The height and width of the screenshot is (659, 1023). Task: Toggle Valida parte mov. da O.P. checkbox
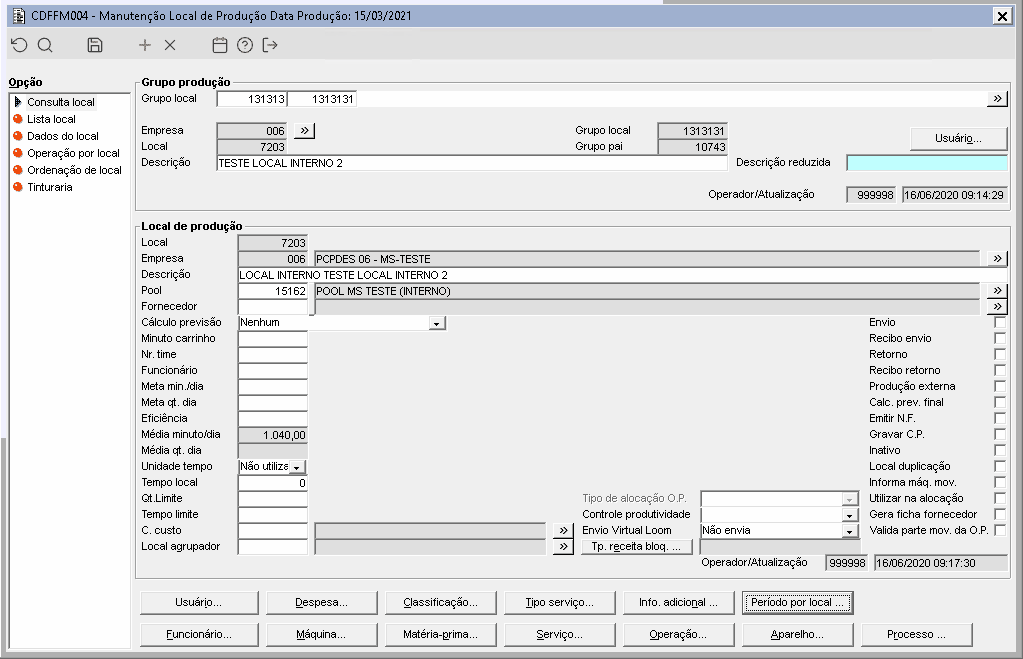pyautogui.click(x=1000, y=530)
